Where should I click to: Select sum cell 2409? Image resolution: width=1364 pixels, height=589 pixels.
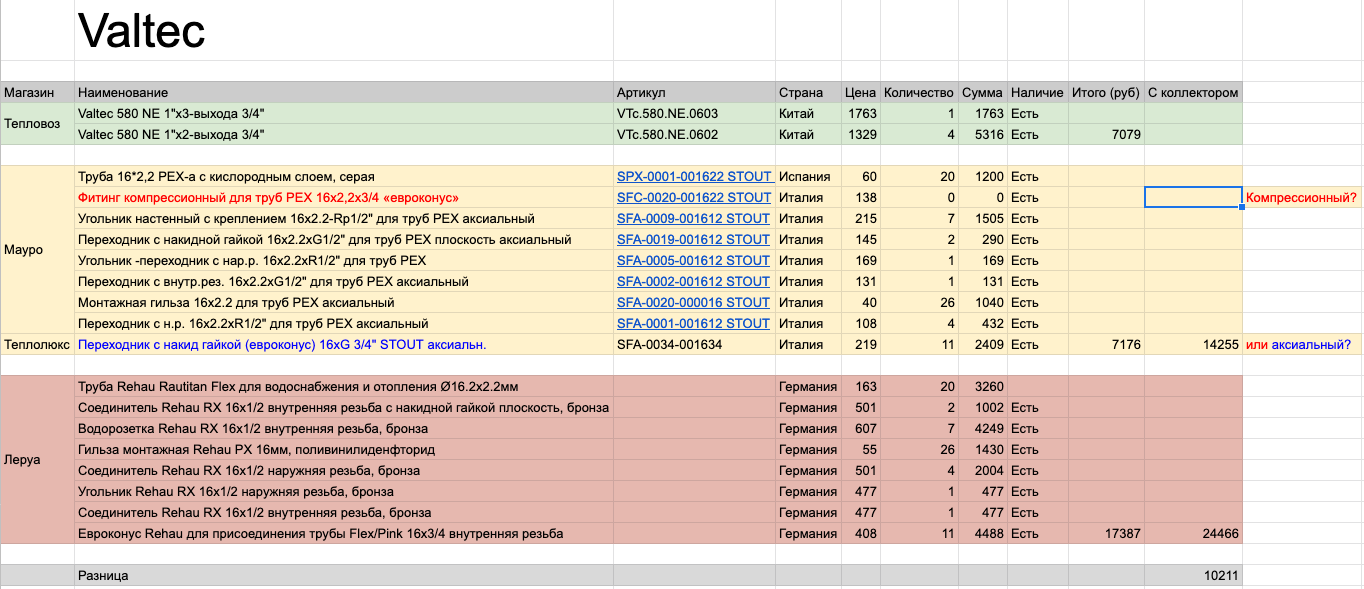click(983, 344)
